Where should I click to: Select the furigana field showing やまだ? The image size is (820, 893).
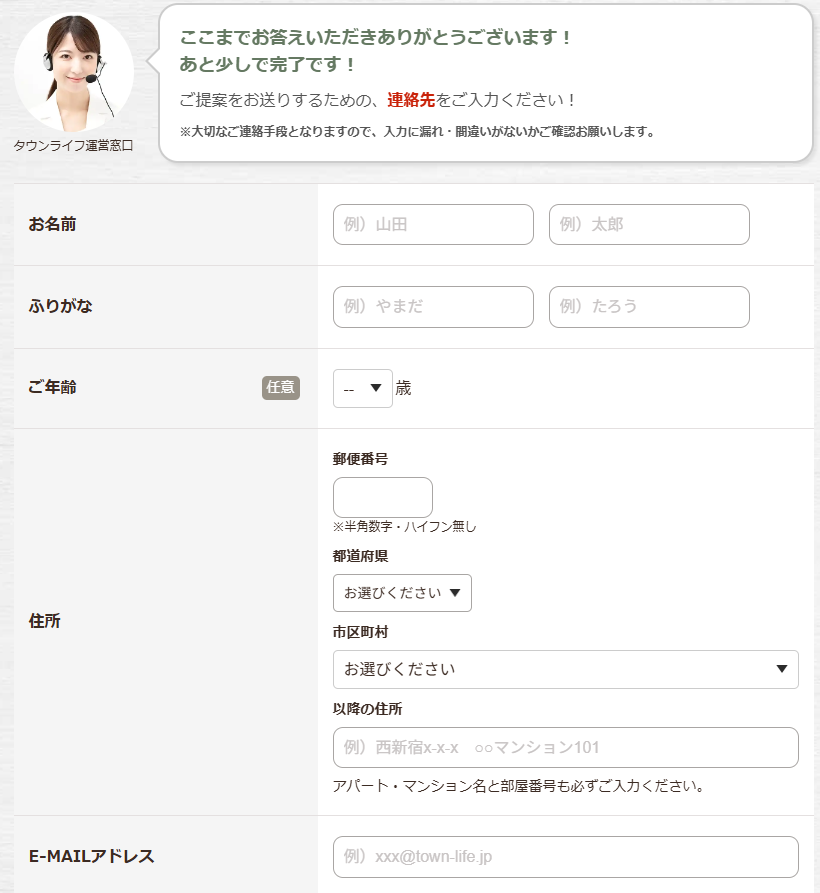coord(433,307)
